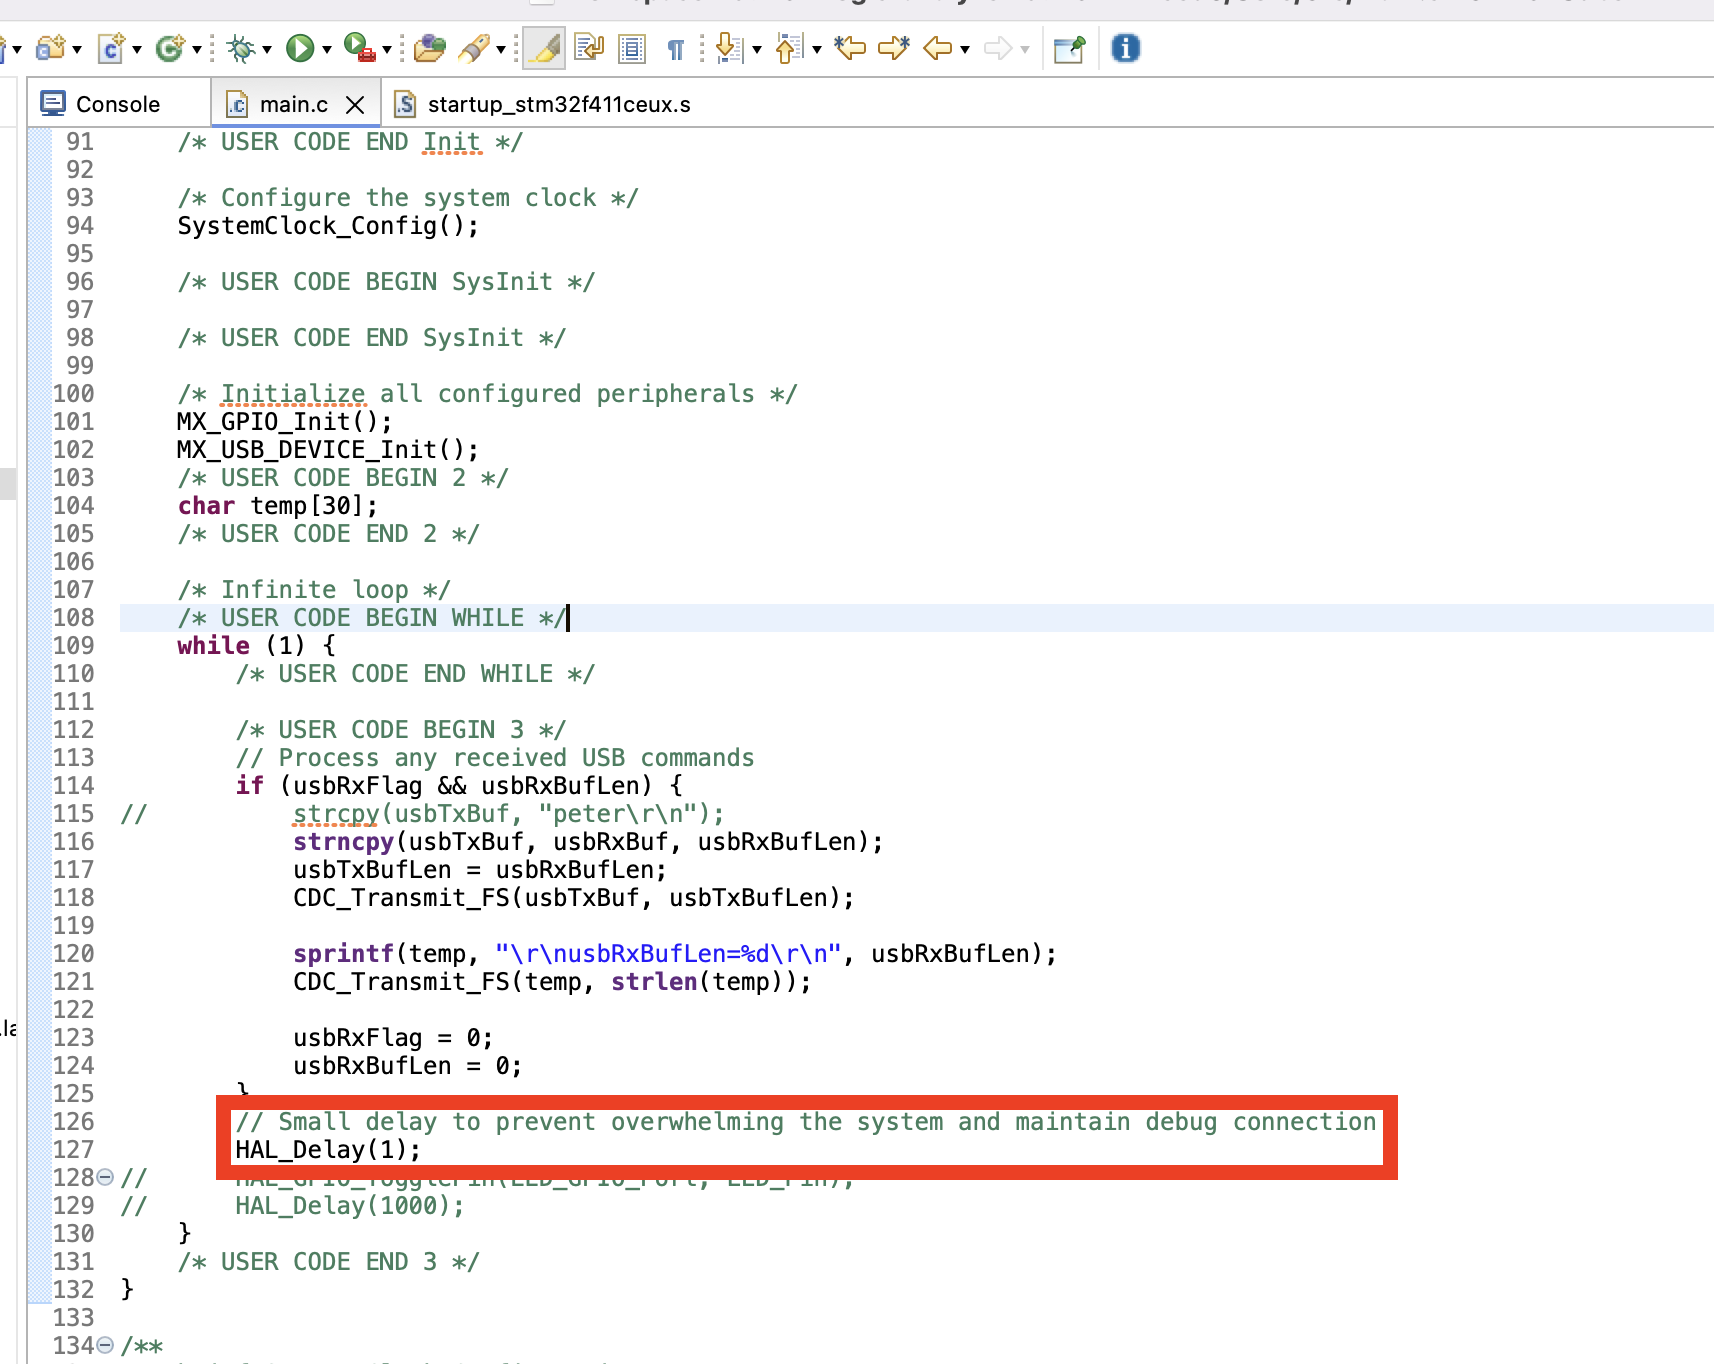Place cursor on char temp[30]; line
Screen dimensions: 1714x1364
click(278, 506)
